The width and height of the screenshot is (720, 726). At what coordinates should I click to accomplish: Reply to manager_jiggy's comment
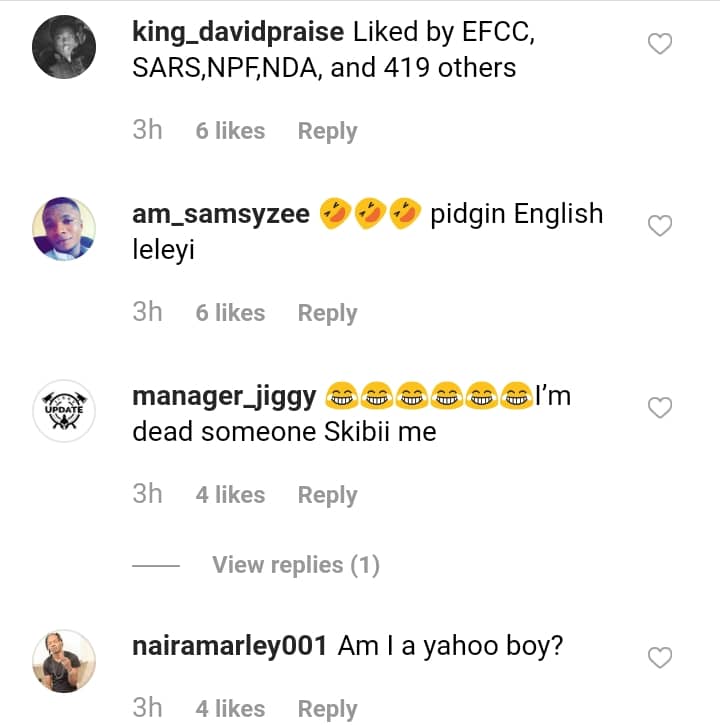327,495
